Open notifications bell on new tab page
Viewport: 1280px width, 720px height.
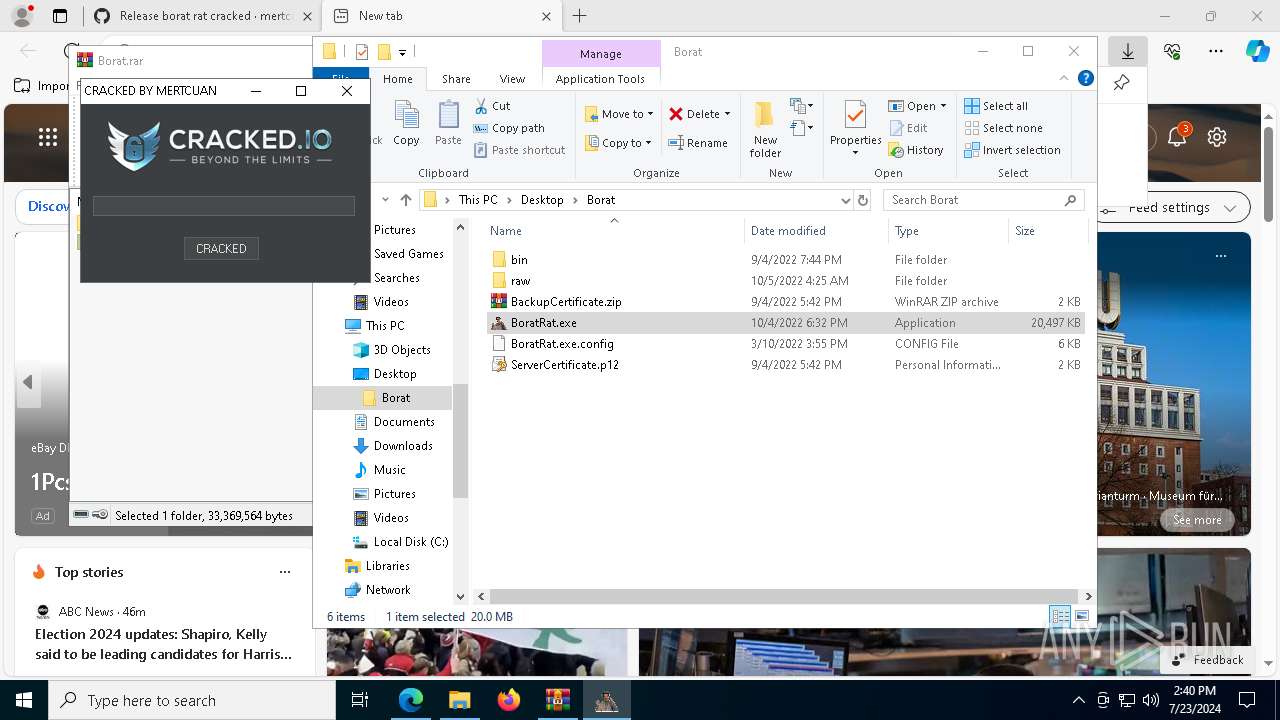pos(1177,137)
